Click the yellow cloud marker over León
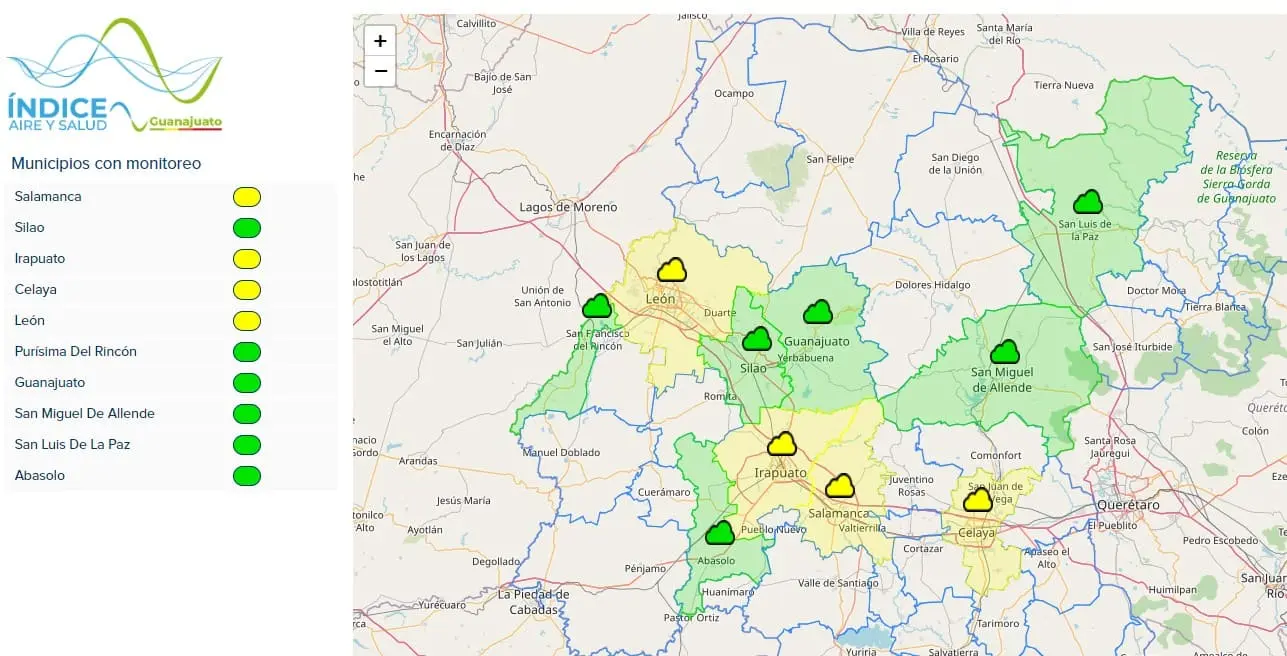 672,270
